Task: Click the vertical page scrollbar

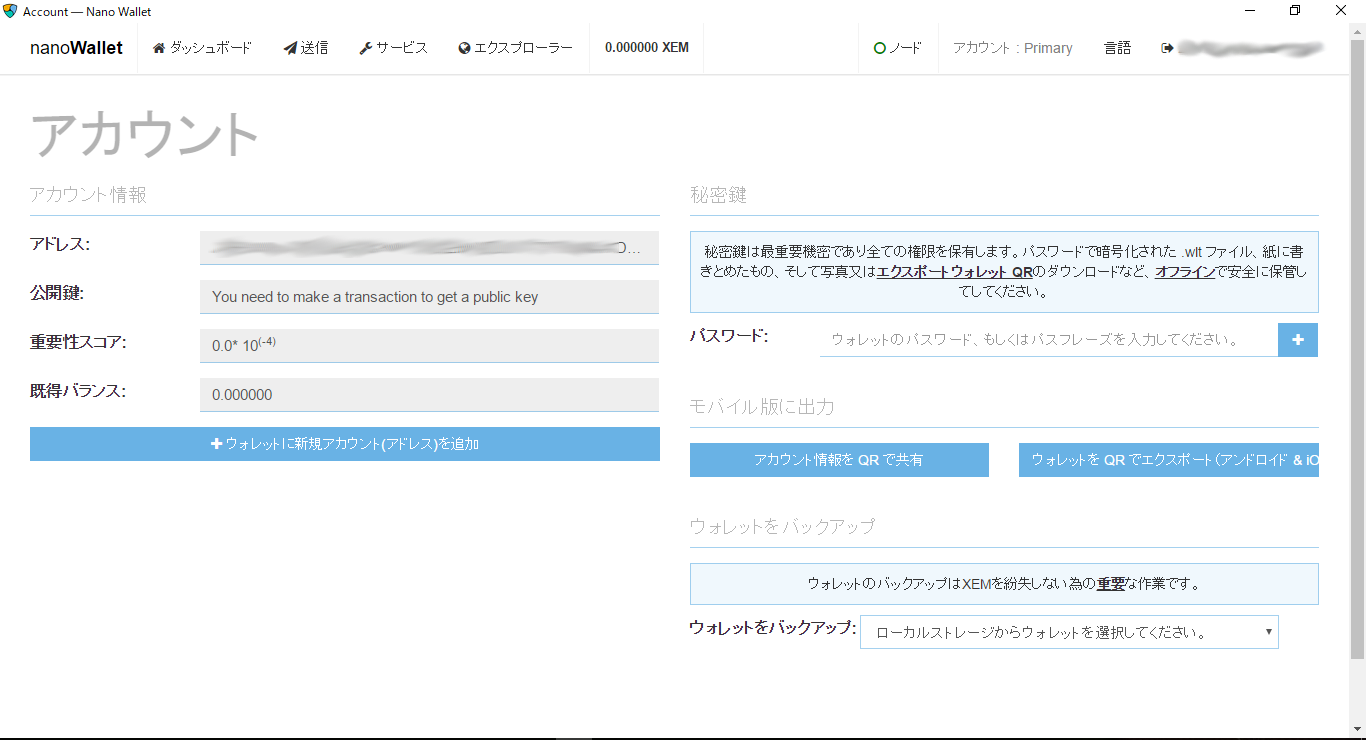Action: (x=1357, y=350)
